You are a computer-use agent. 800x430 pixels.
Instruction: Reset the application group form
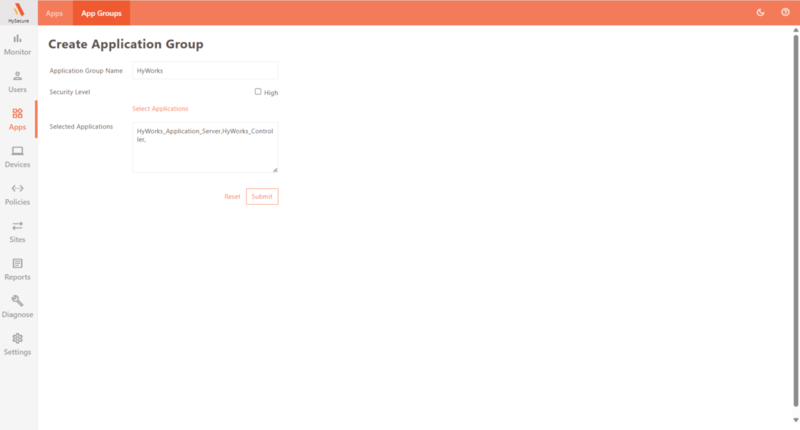coord(232,196)
